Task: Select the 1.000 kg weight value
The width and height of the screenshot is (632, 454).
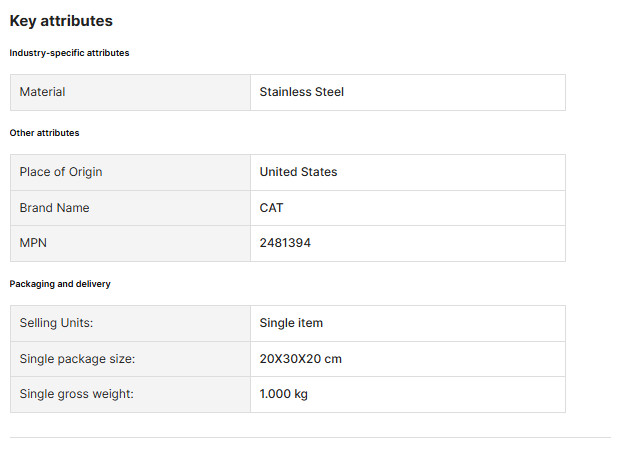Action: [x=283, y=394]
